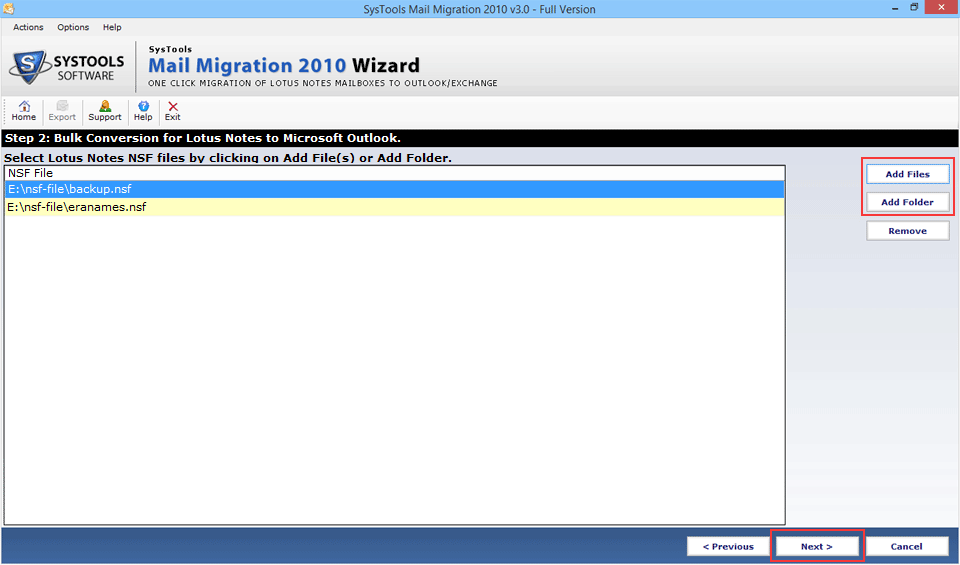The image size is (960, 565).
Task: Click the red Exit toolbar icon
Action: (173, 111)
